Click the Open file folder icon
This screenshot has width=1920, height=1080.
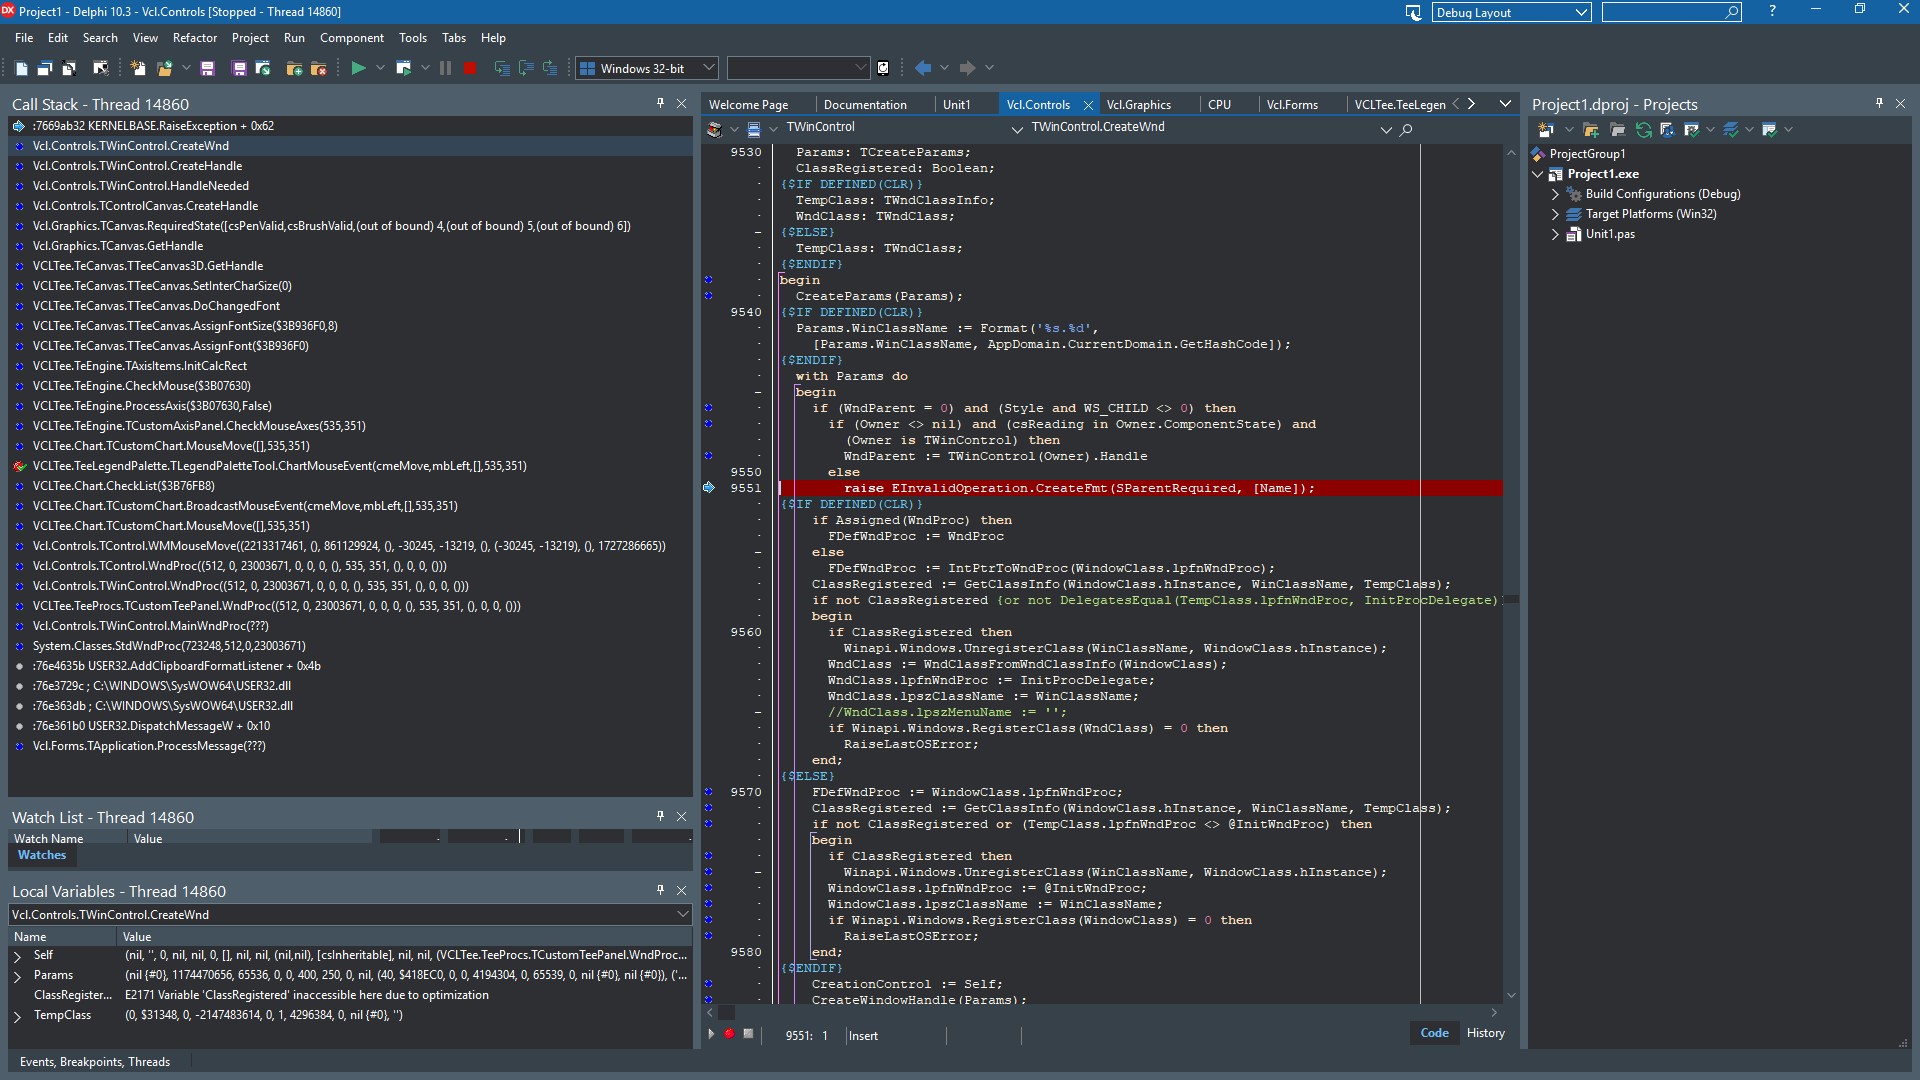tap(164, 68)
